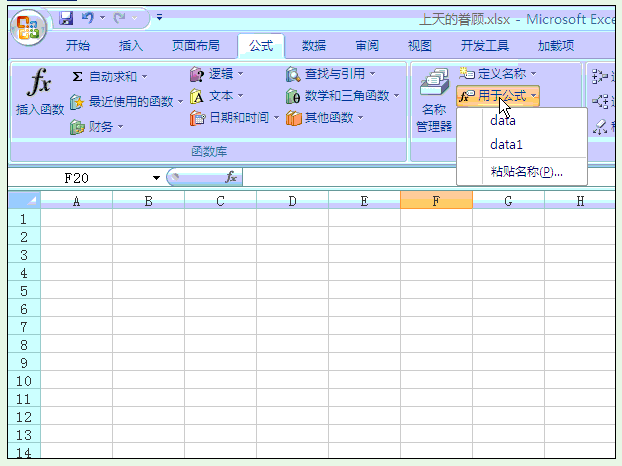Click the trace dependents icon at ribbon edge

600,102
